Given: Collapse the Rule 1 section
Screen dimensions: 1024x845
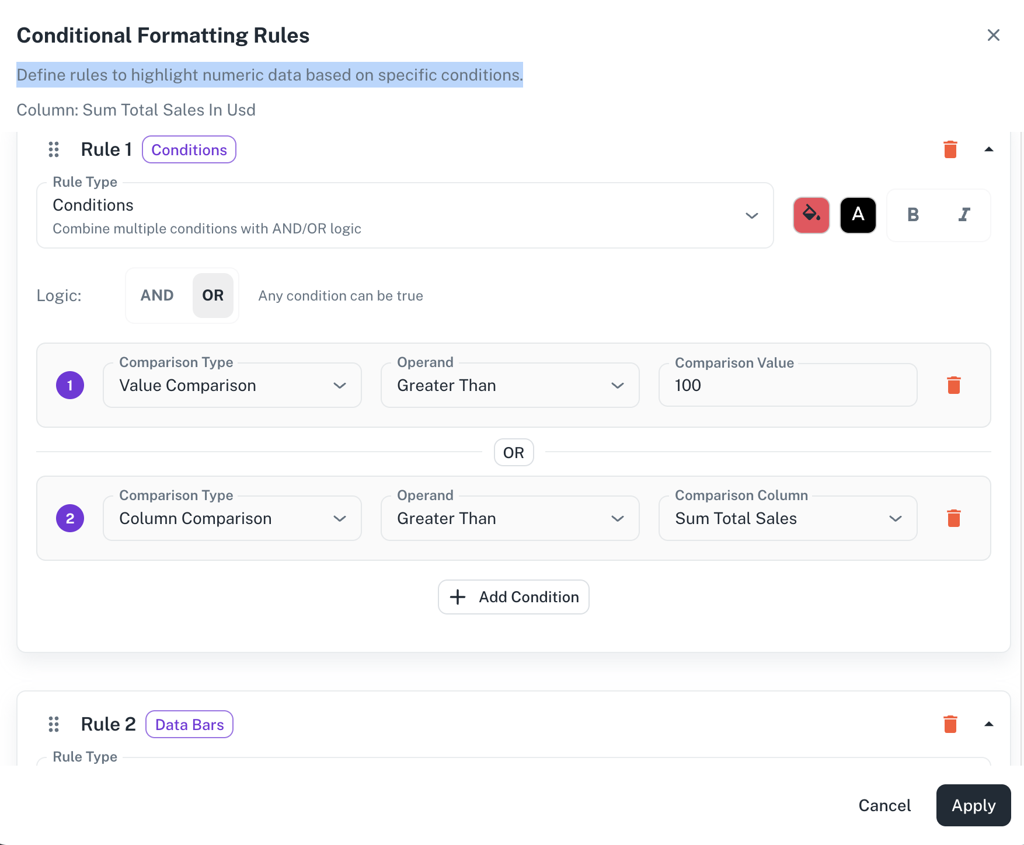Looking at the screenshot, I should (989, 150).
